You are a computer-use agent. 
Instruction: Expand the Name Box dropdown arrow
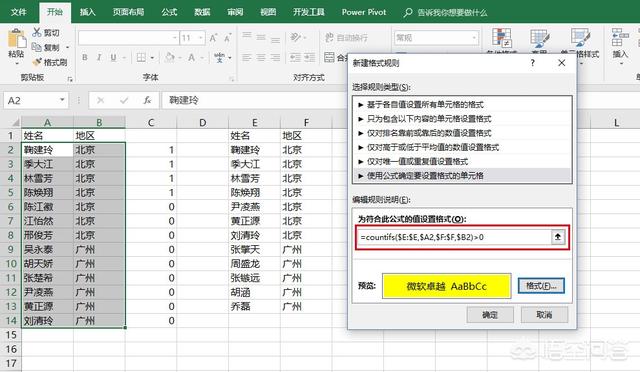(x=62, y=100)
